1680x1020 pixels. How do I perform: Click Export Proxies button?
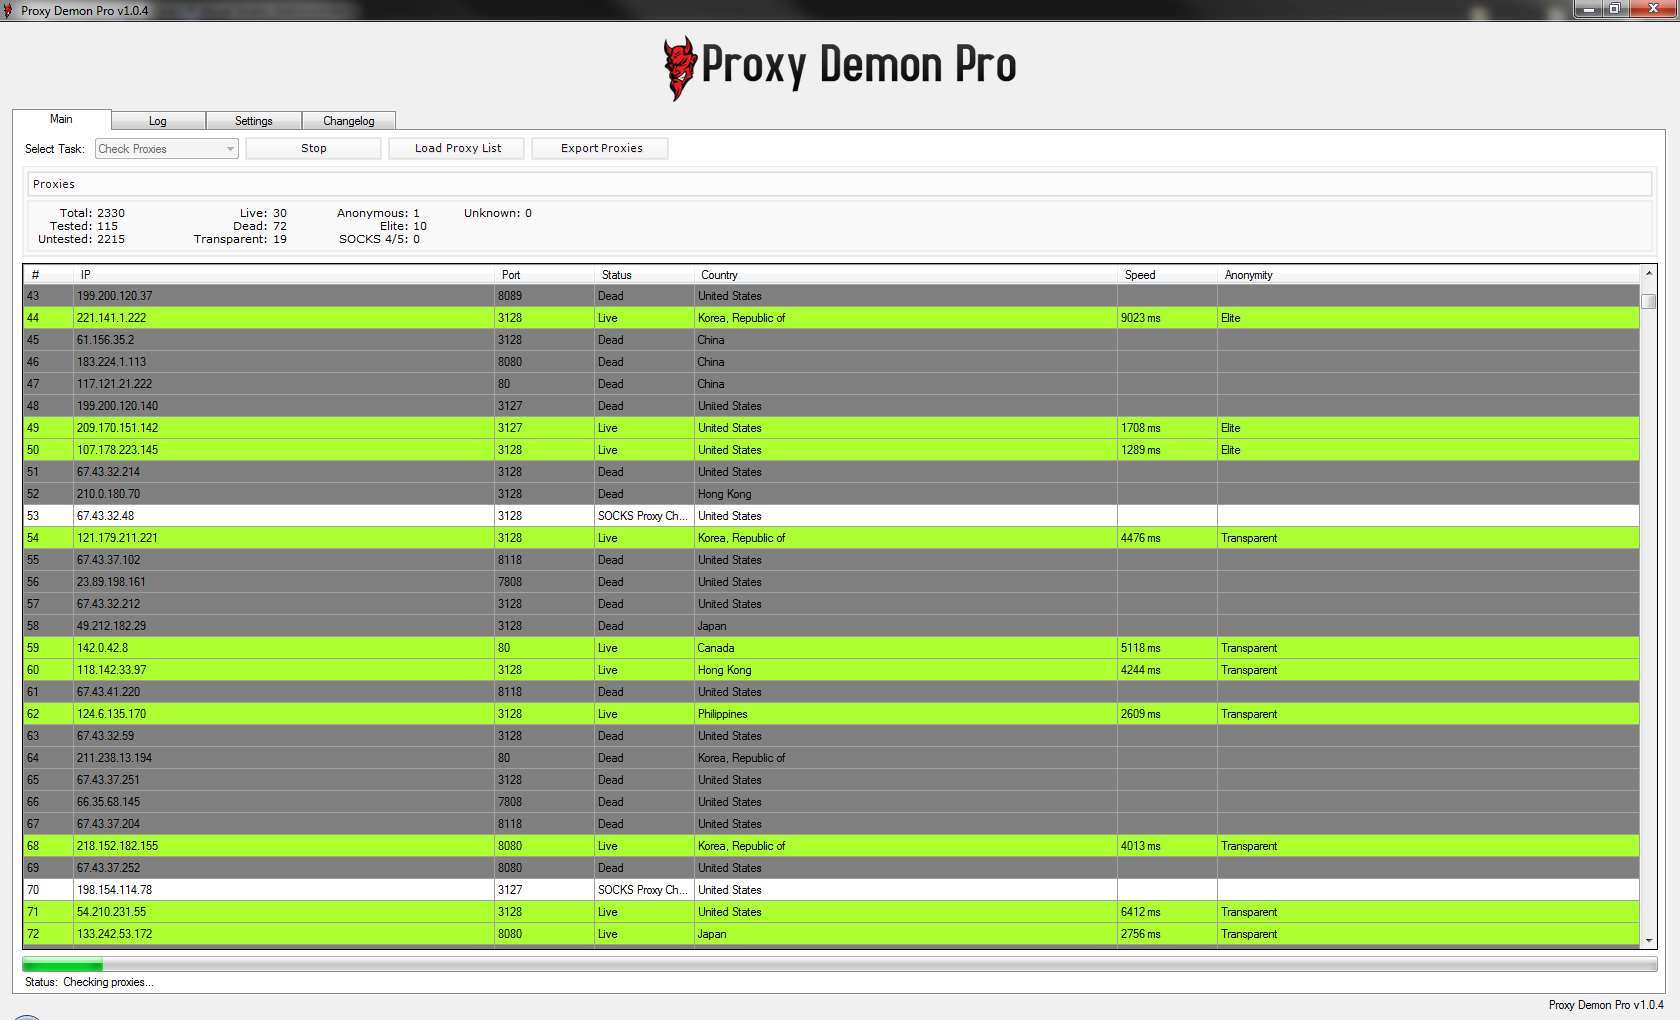(x=601, y=148)
